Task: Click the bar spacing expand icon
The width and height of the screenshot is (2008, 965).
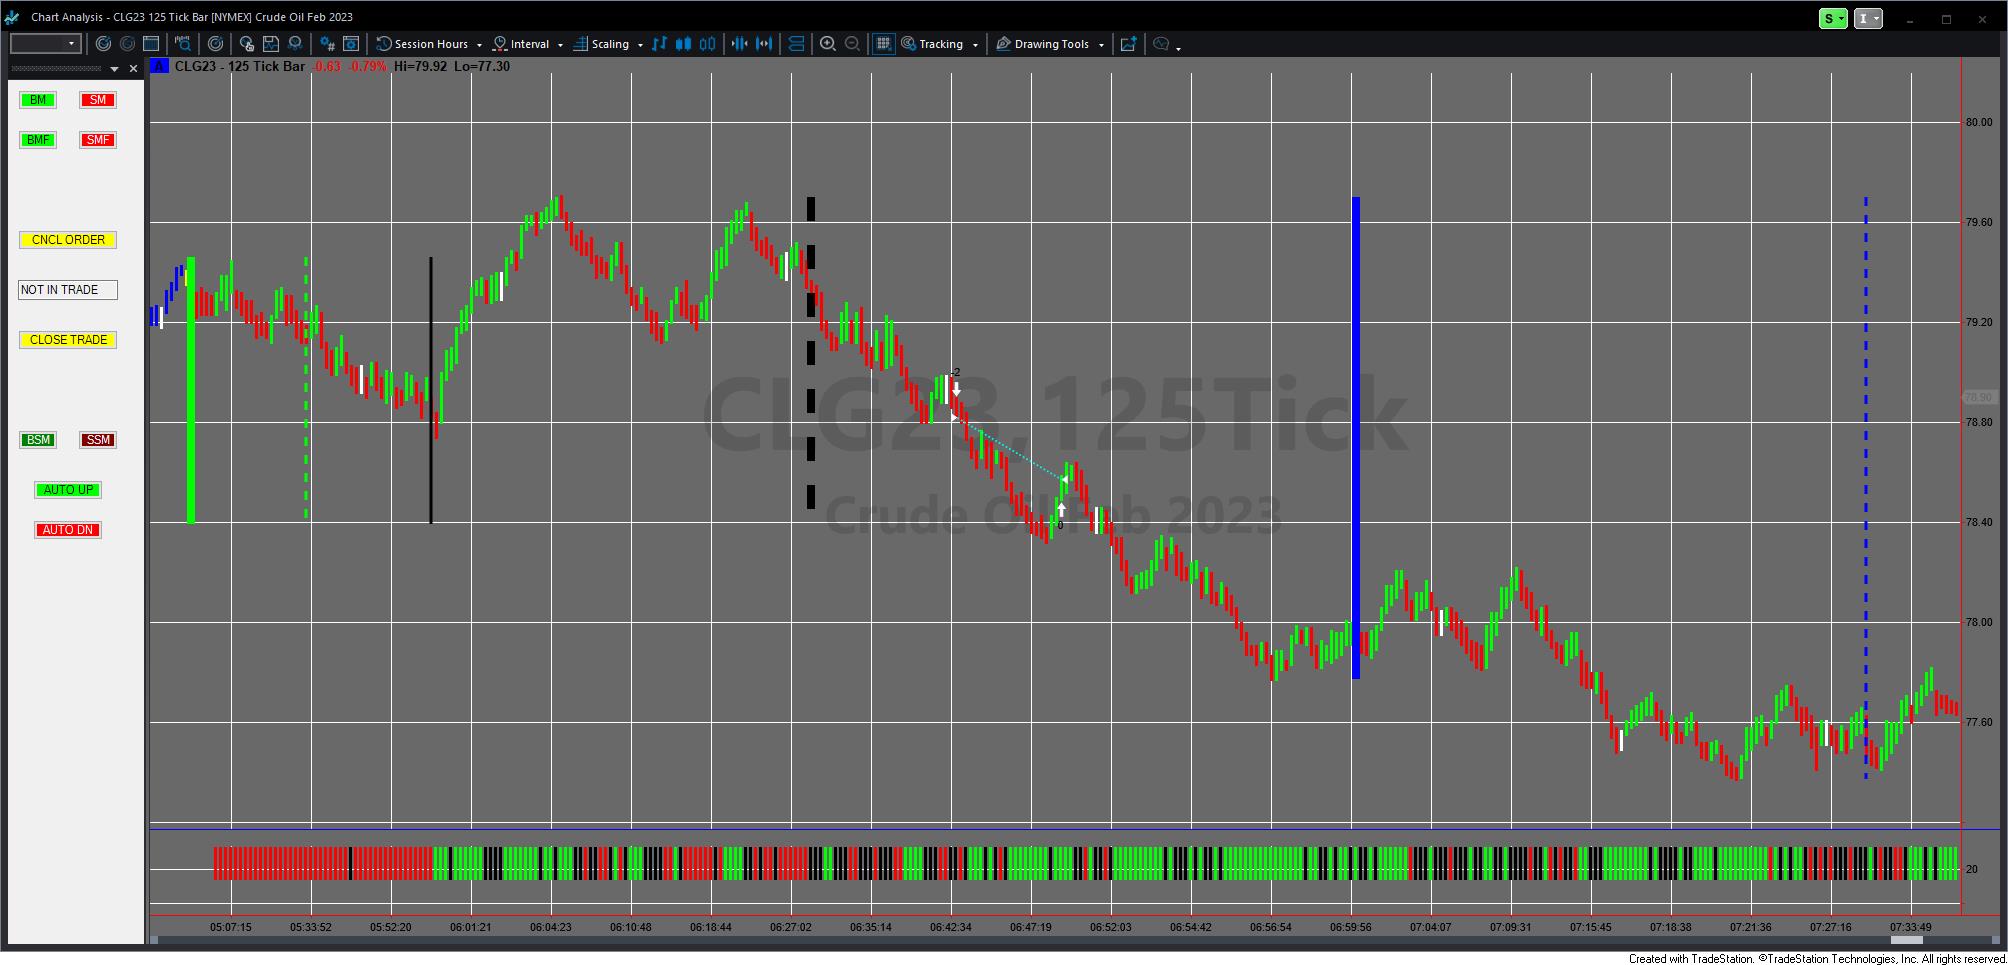Action: 764,44
